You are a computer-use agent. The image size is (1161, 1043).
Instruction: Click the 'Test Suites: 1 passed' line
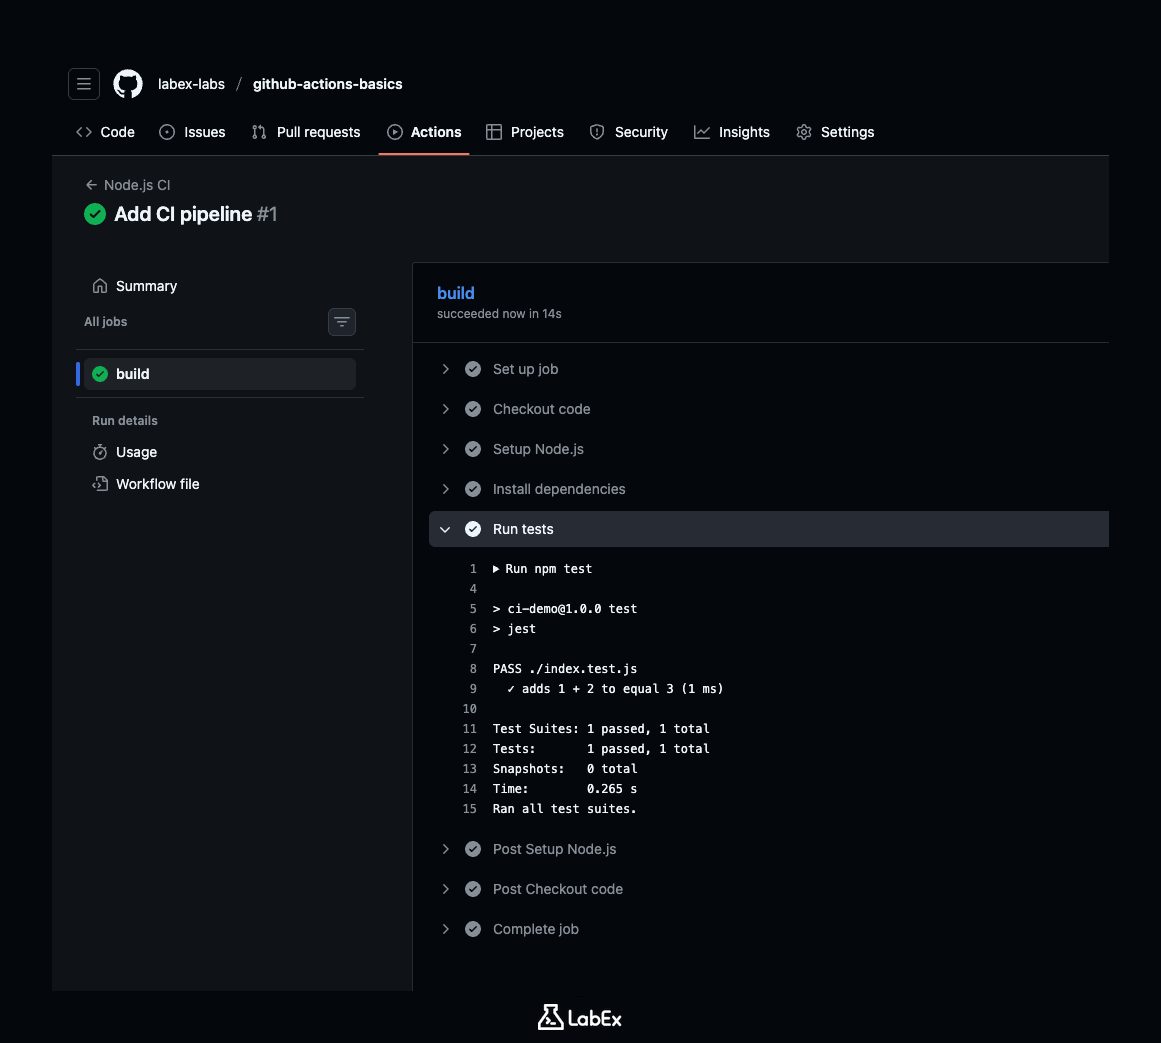tap(601, 728)
